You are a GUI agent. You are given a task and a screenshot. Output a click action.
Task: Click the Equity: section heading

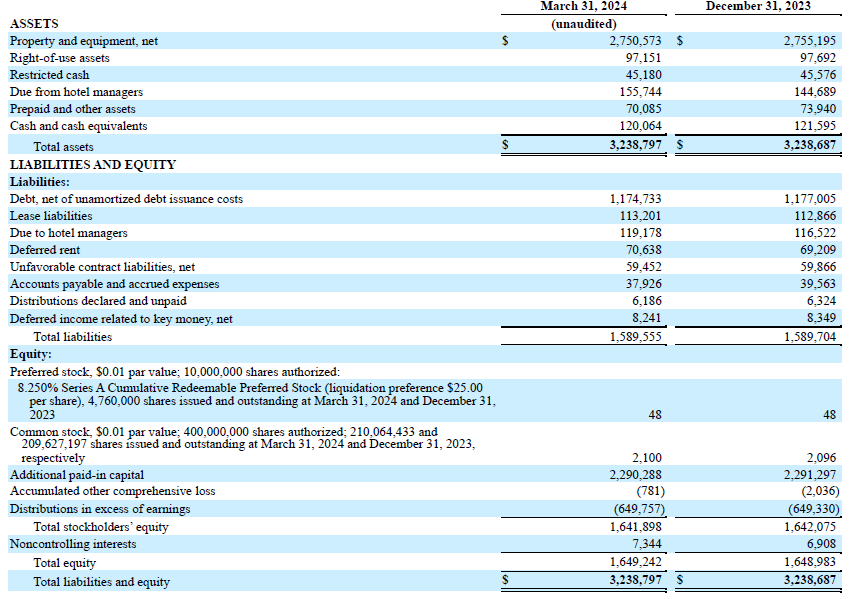pos(30,354)
